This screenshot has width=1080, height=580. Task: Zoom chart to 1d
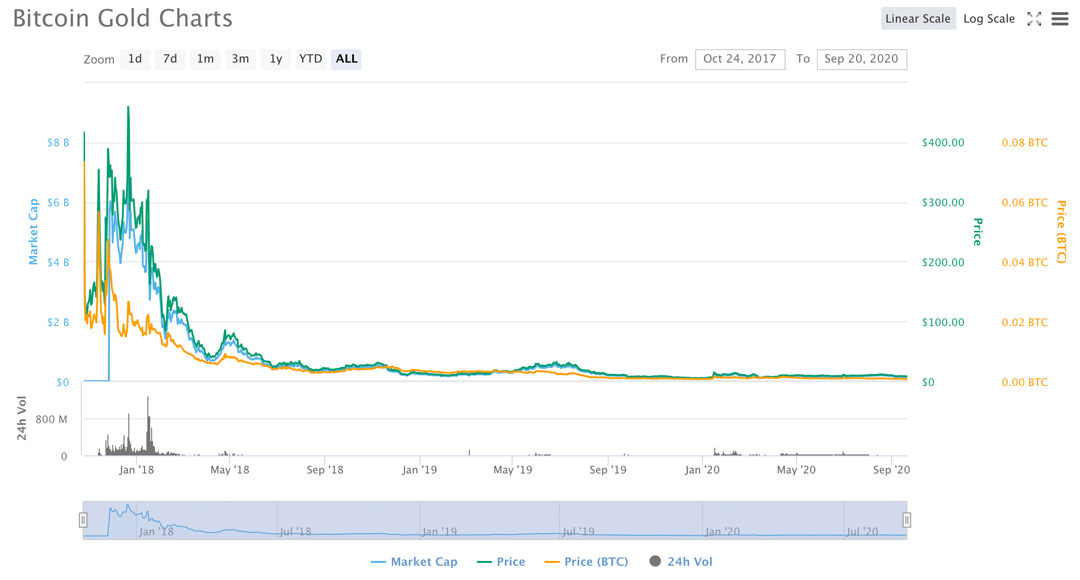click(135, 59)
